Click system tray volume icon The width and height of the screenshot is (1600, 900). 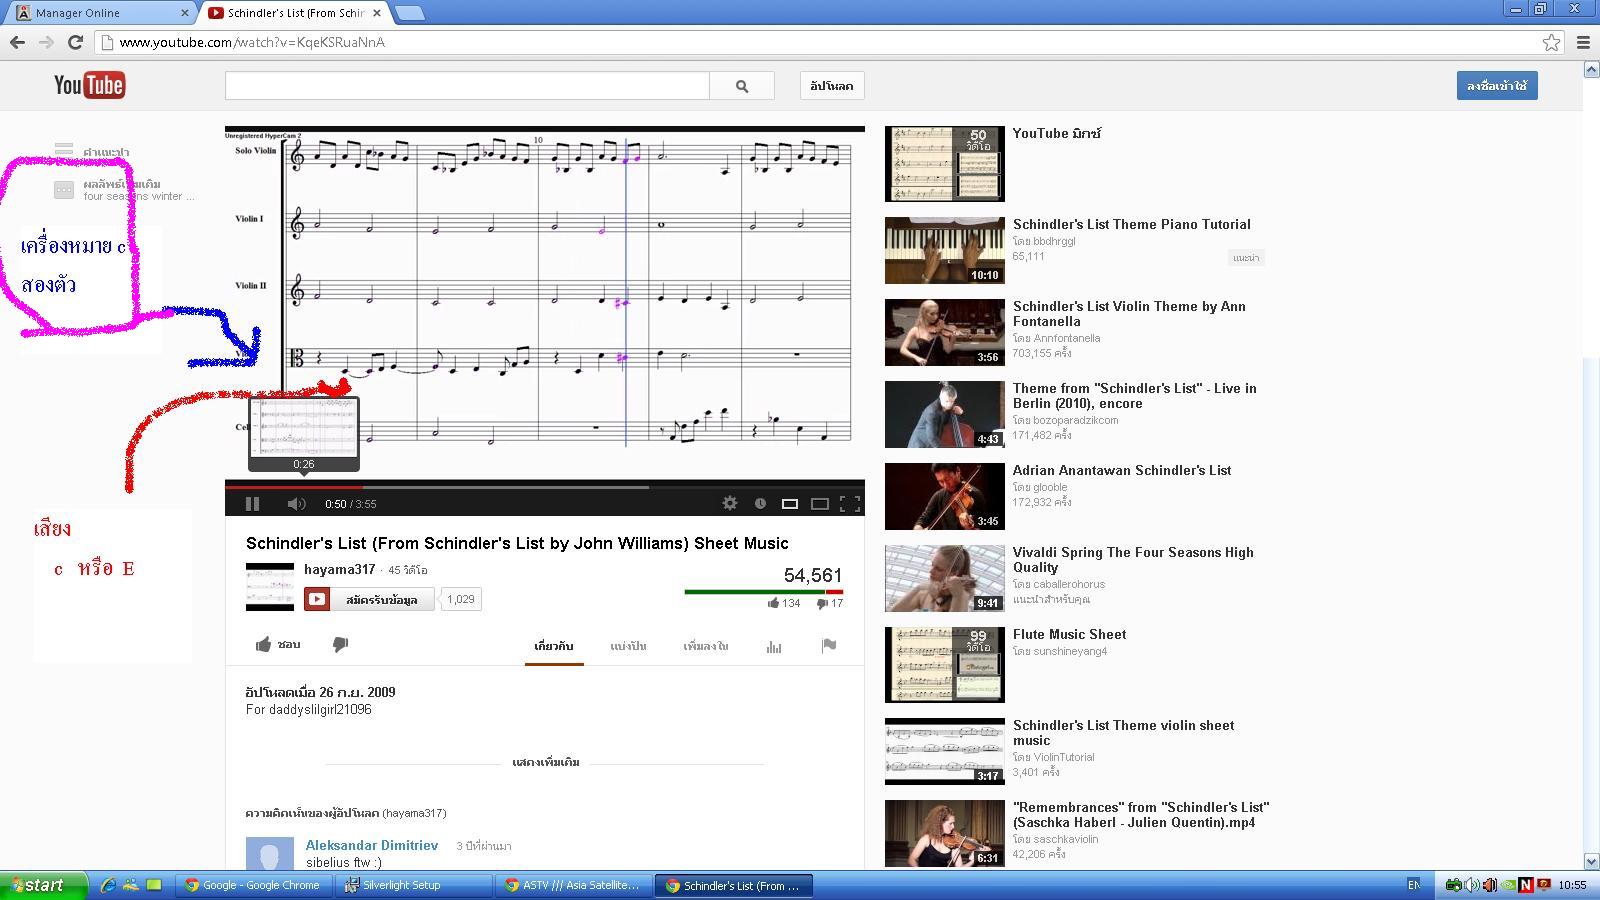(1472, 885)
